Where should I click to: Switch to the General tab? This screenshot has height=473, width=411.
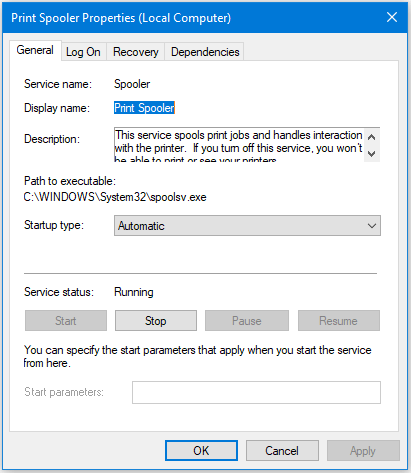tap(35, 50)
